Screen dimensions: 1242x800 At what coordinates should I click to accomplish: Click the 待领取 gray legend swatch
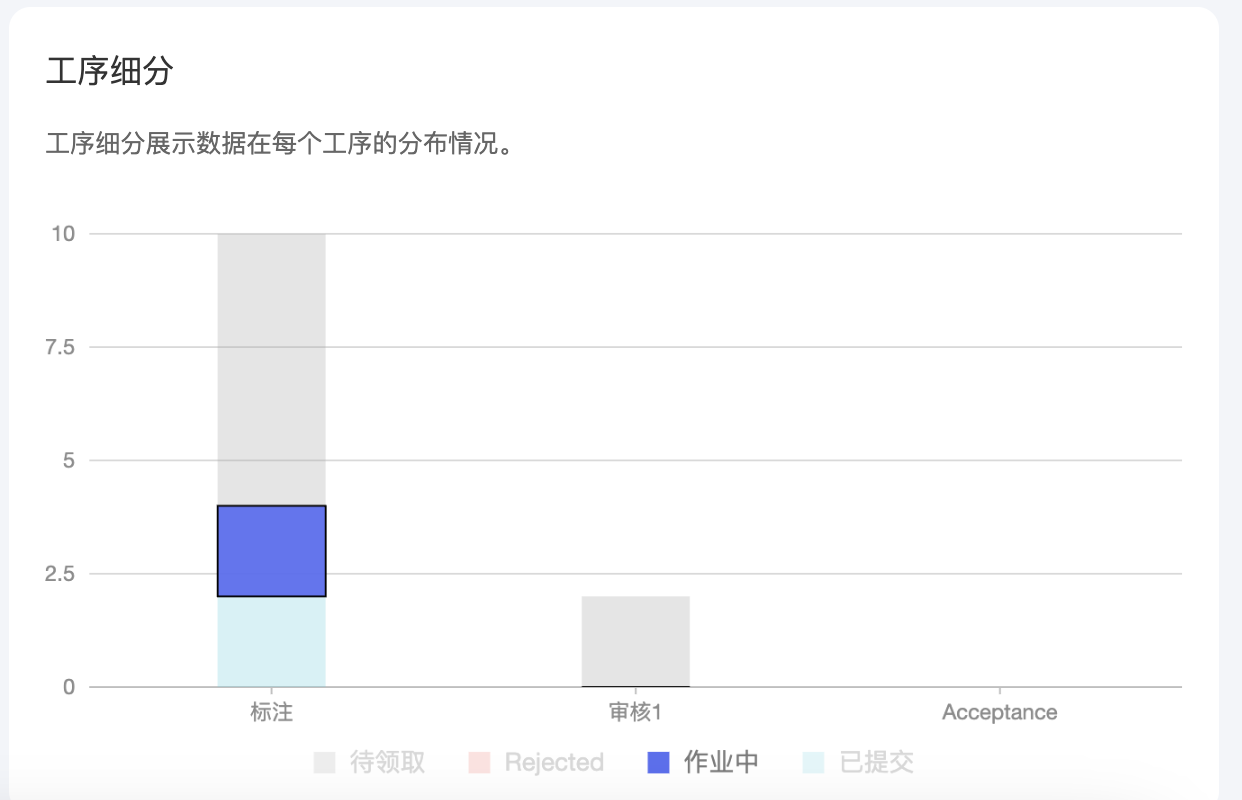tap(324, 763)
